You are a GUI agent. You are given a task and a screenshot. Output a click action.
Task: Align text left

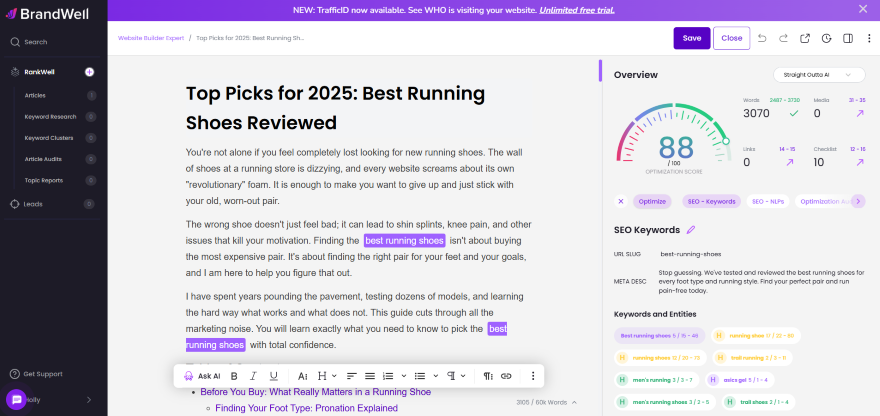coord(351,376)
